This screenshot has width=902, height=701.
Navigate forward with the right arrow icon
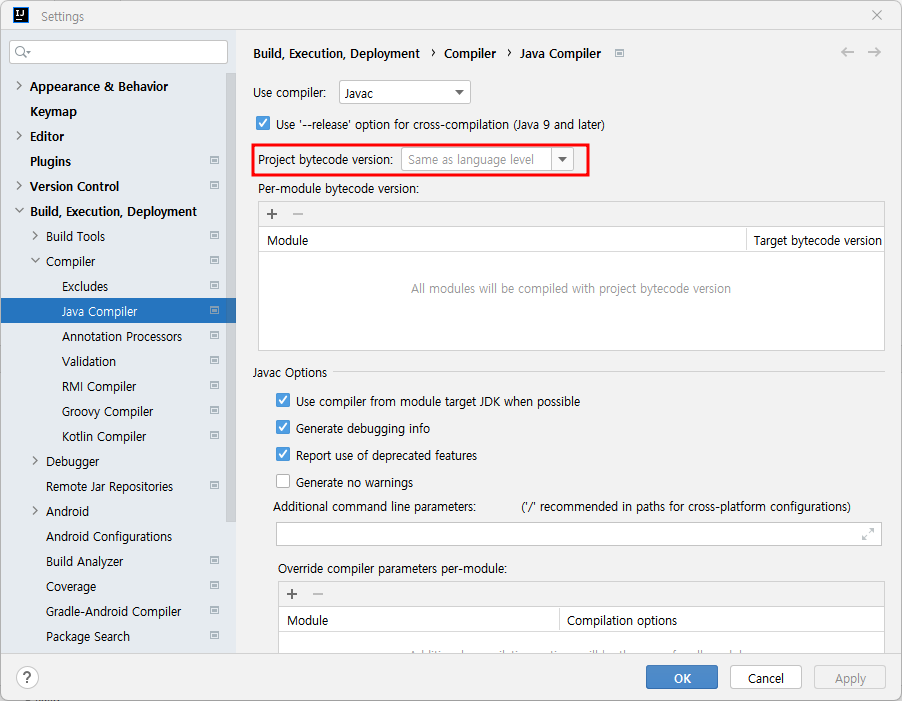[874, 52]
